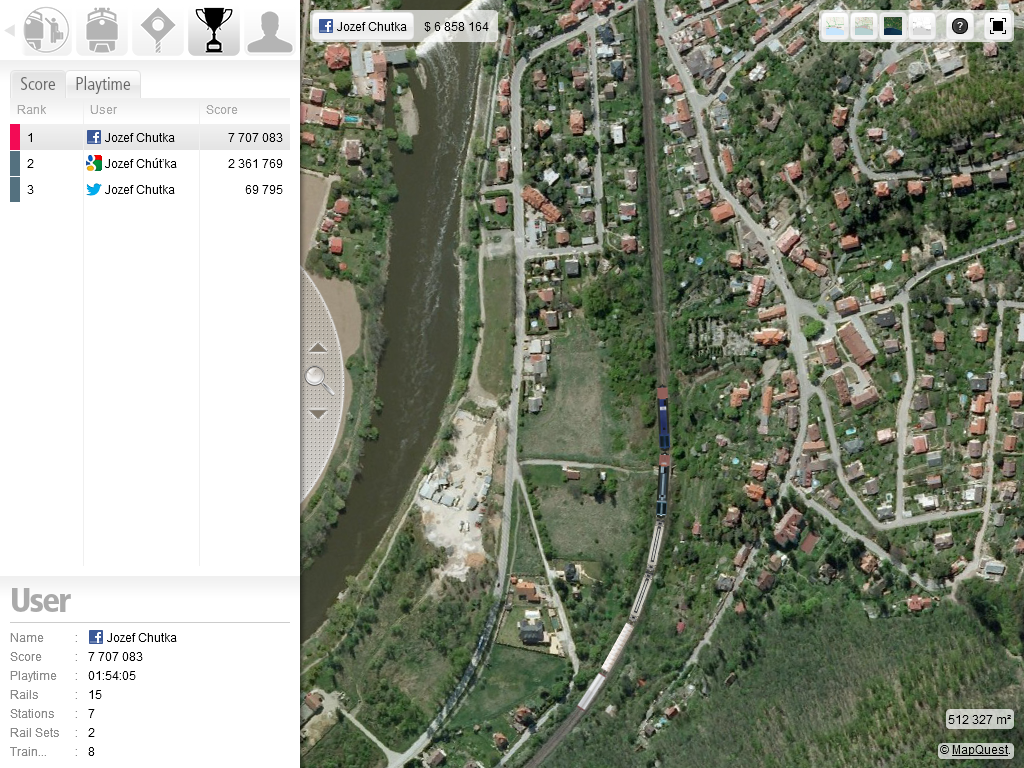Show the help question mark
The width and height of the screenshot is (1024, 768).
(960, 26)
